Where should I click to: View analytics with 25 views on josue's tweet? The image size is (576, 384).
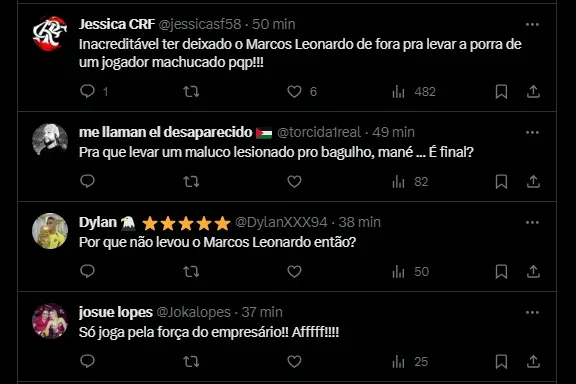coord(410,362)
